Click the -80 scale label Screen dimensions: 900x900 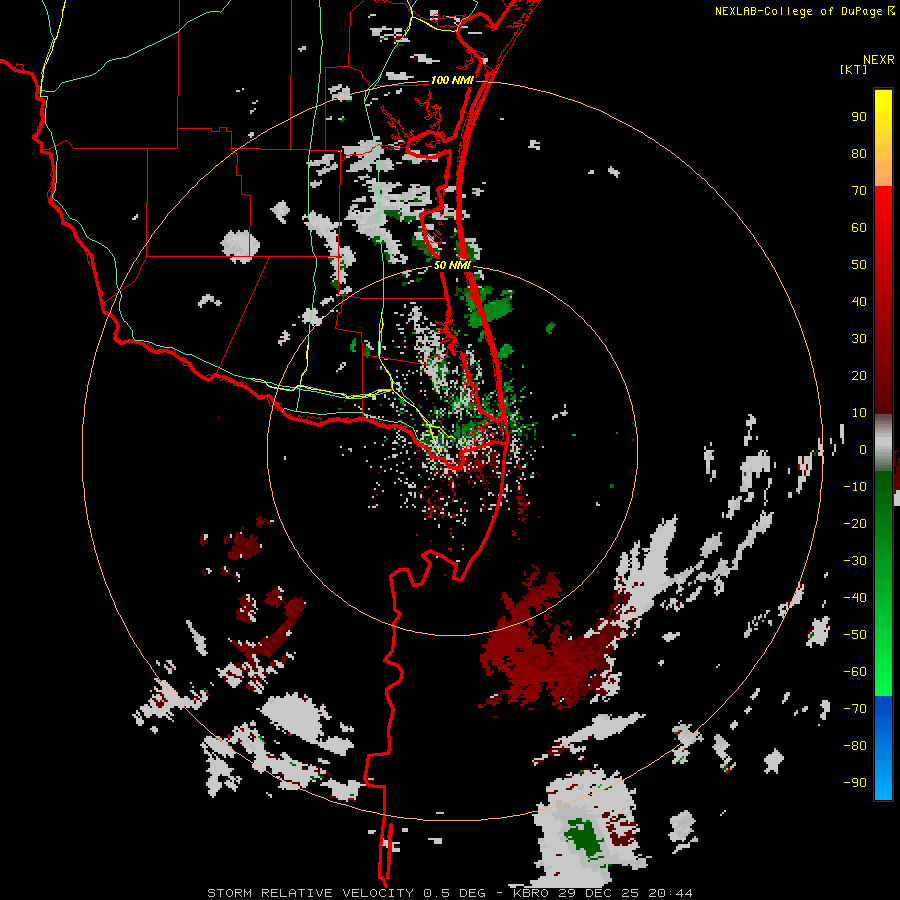(x=855, y=746)
